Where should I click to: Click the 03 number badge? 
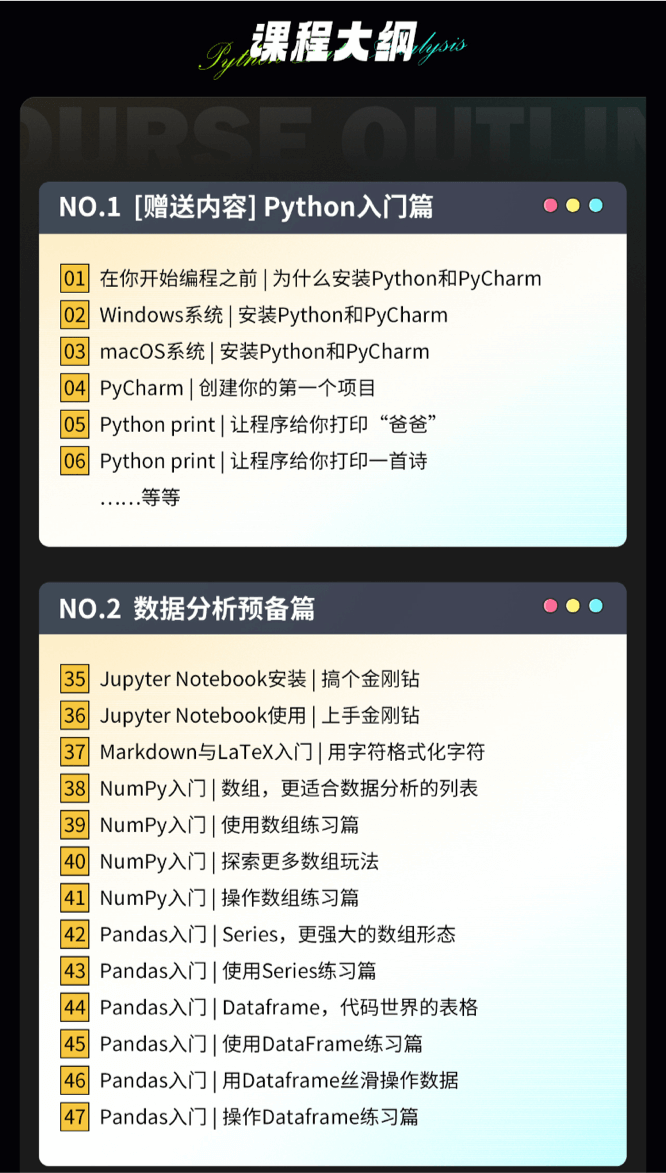tap(74, 352)
